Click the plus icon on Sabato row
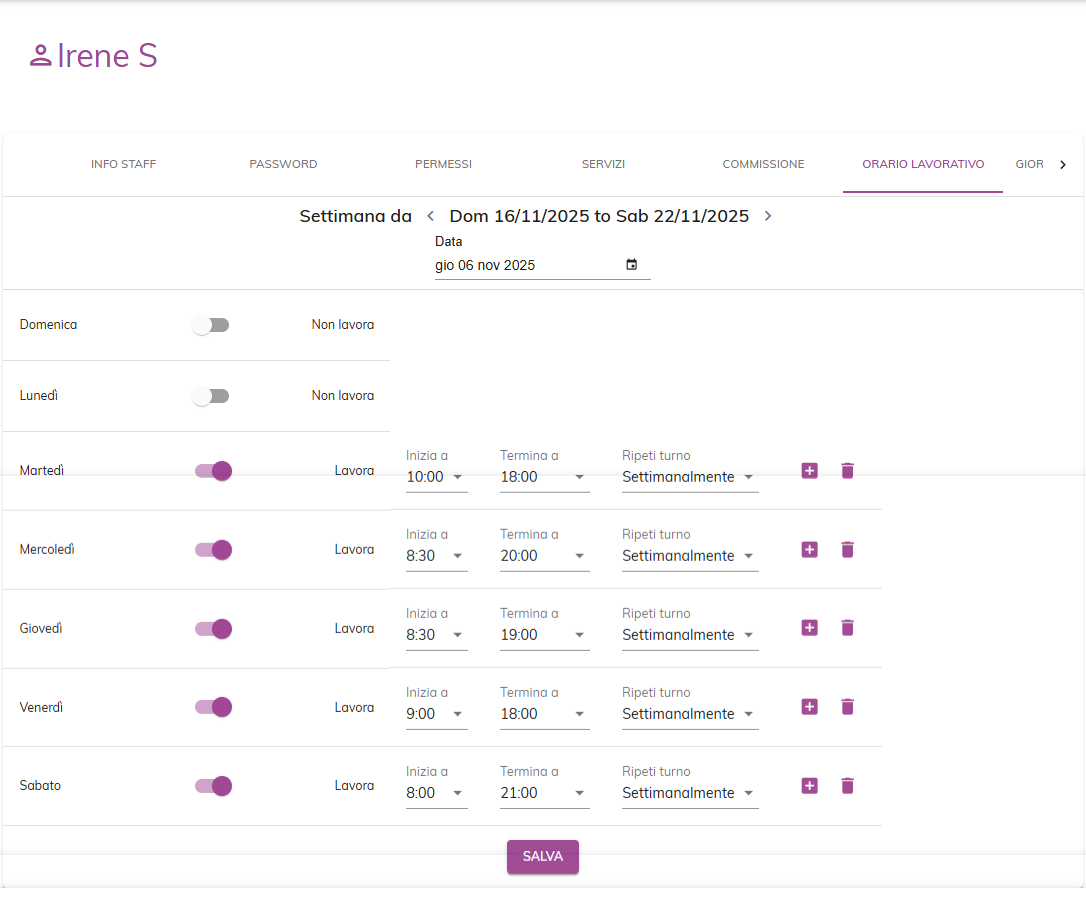Image resolution: width=1086 pixels, height=901 pixels. click(x=809, y=786)
